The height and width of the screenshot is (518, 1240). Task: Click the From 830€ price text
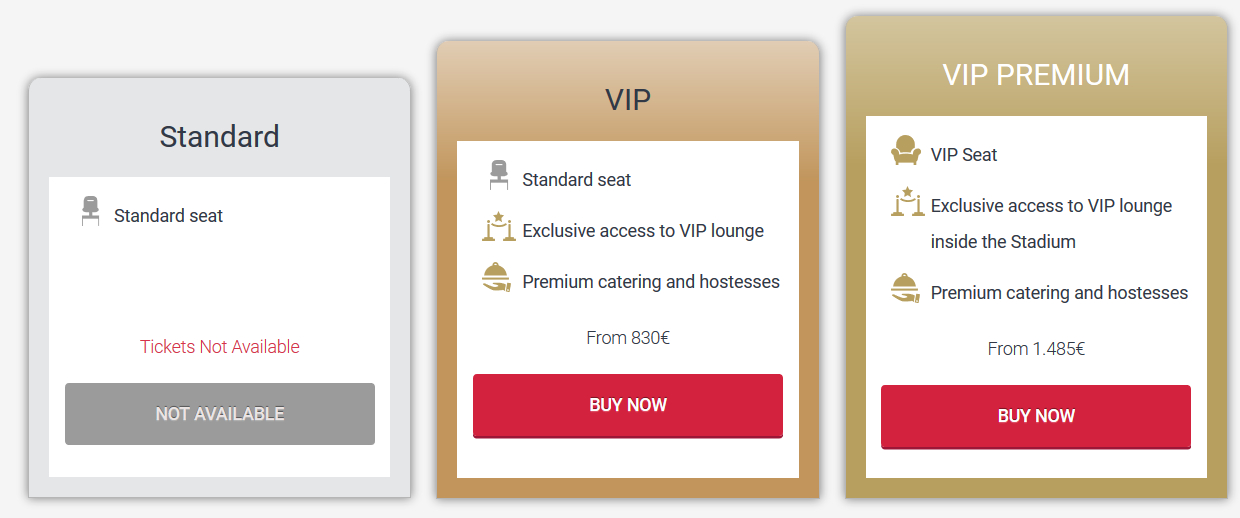(x=628, y=338)
